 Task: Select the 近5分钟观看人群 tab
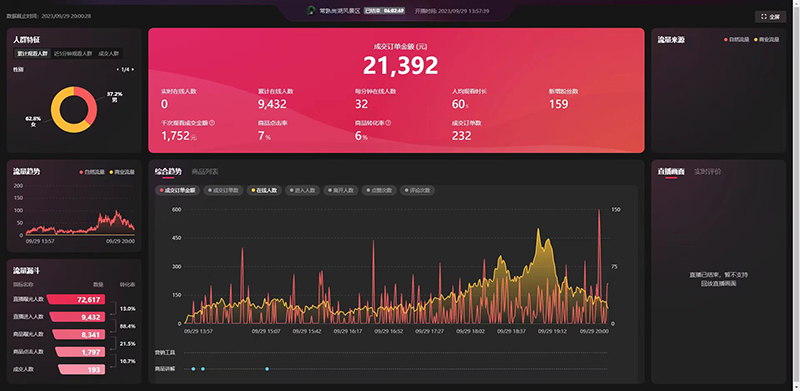click(73, 54)
